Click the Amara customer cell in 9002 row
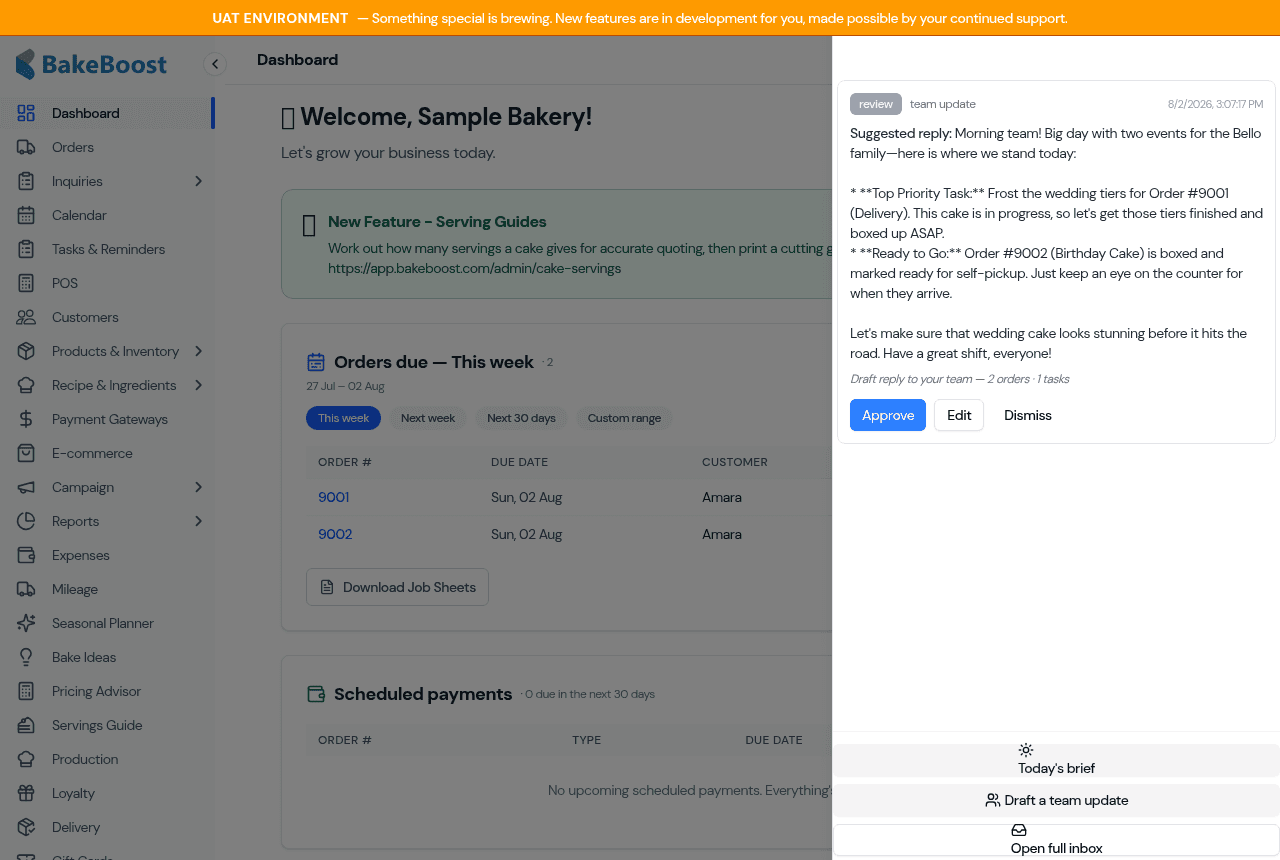 [x=722, y=534]
